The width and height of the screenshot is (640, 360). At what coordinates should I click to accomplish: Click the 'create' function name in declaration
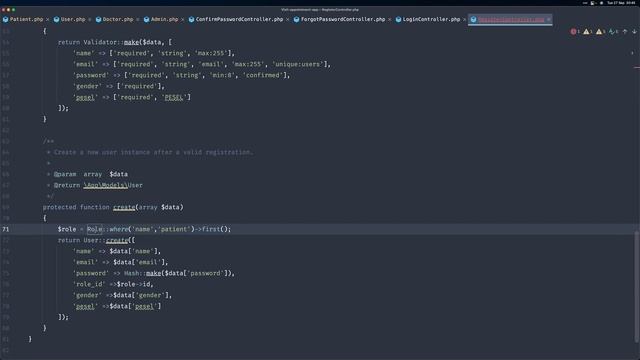point(124,207)
